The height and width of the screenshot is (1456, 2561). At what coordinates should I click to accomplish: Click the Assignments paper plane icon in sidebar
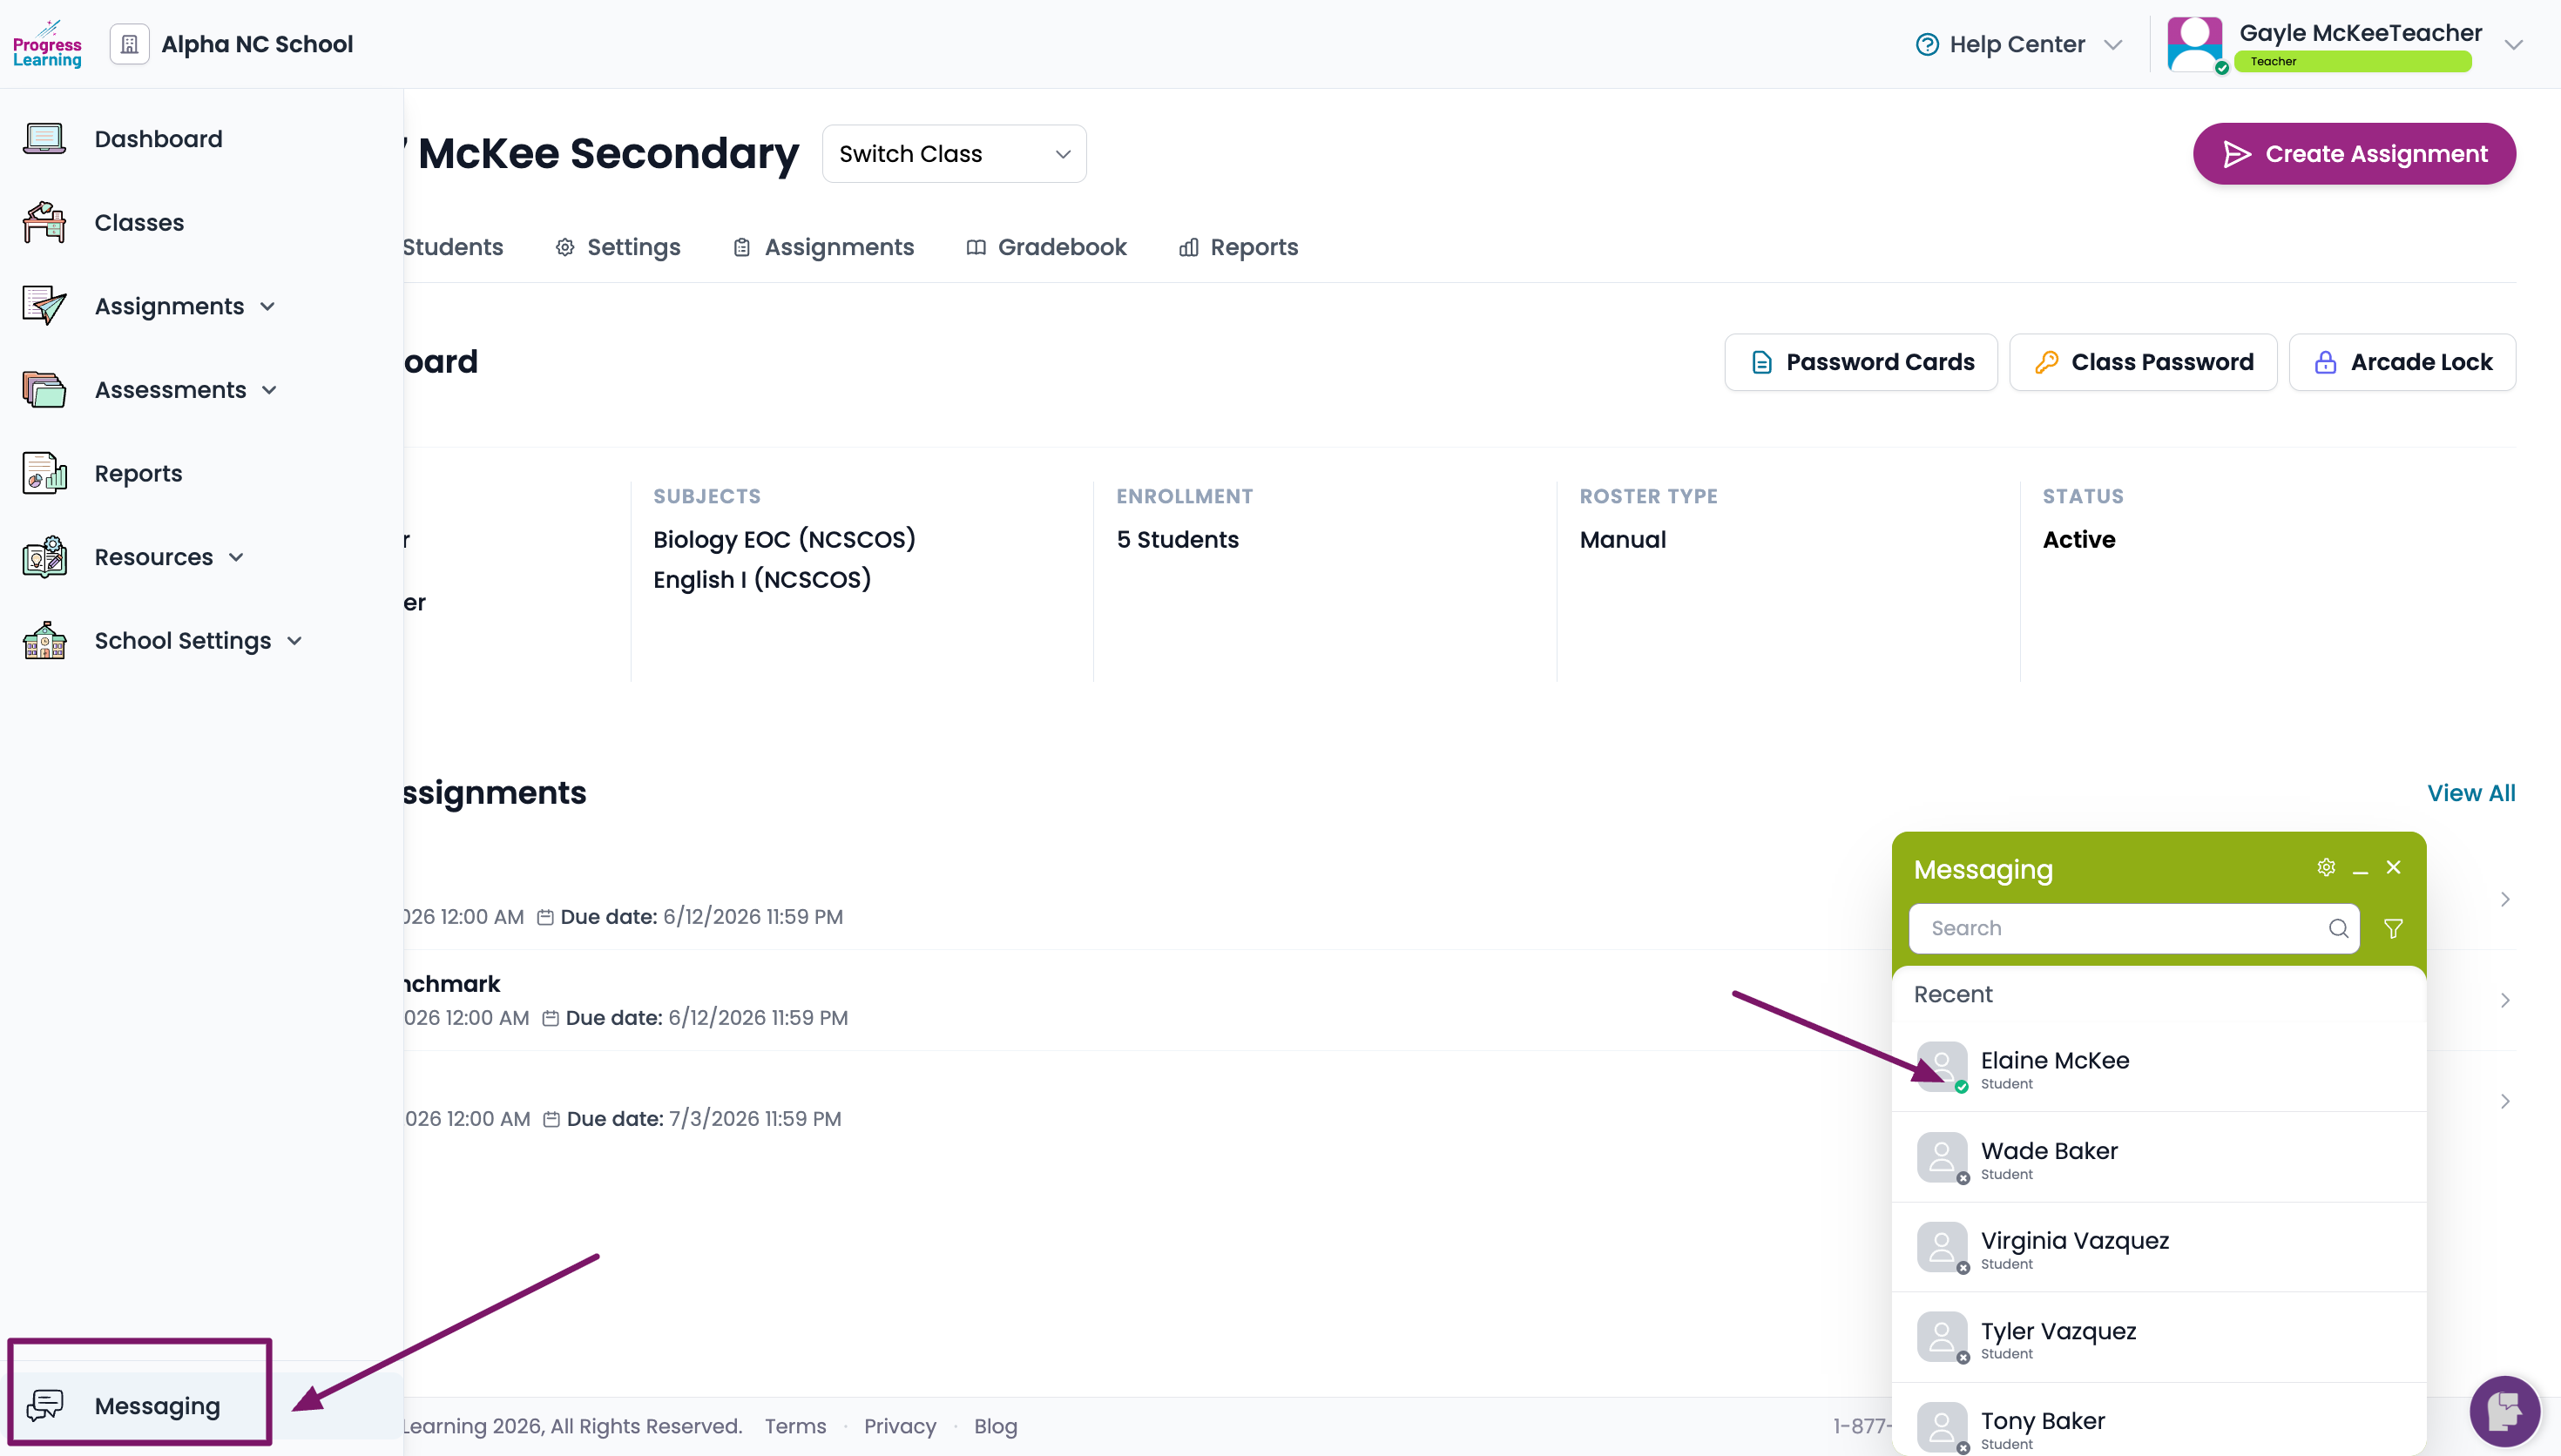coord(44,306)
